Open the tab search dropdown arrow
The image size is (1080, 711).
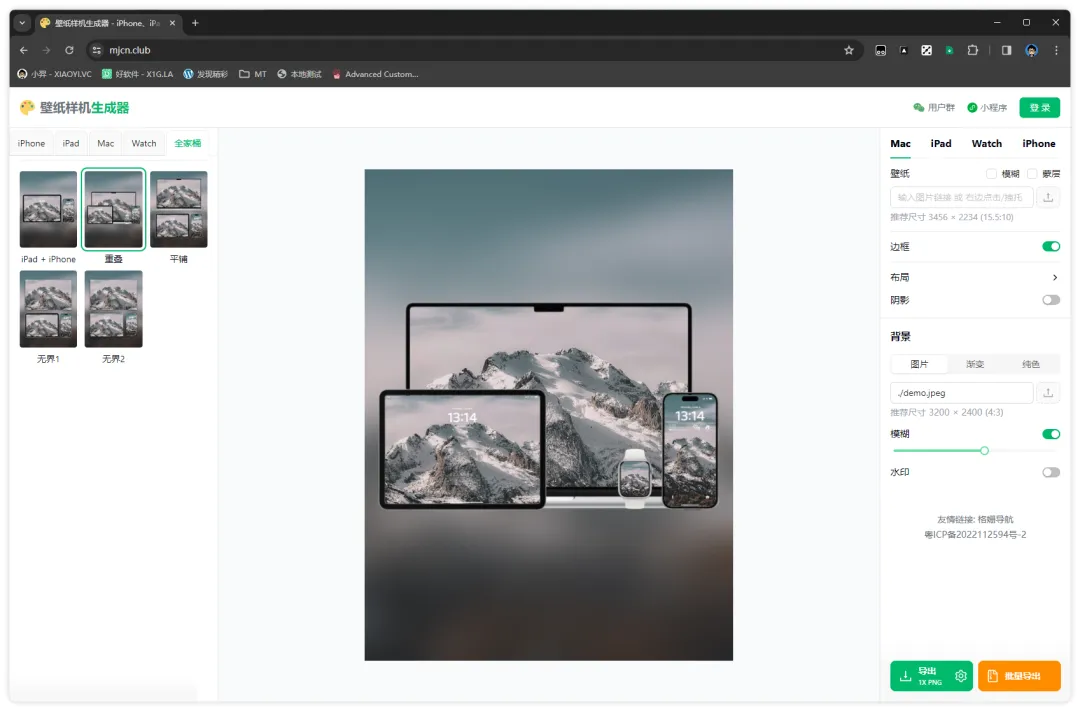click(22, 23)
